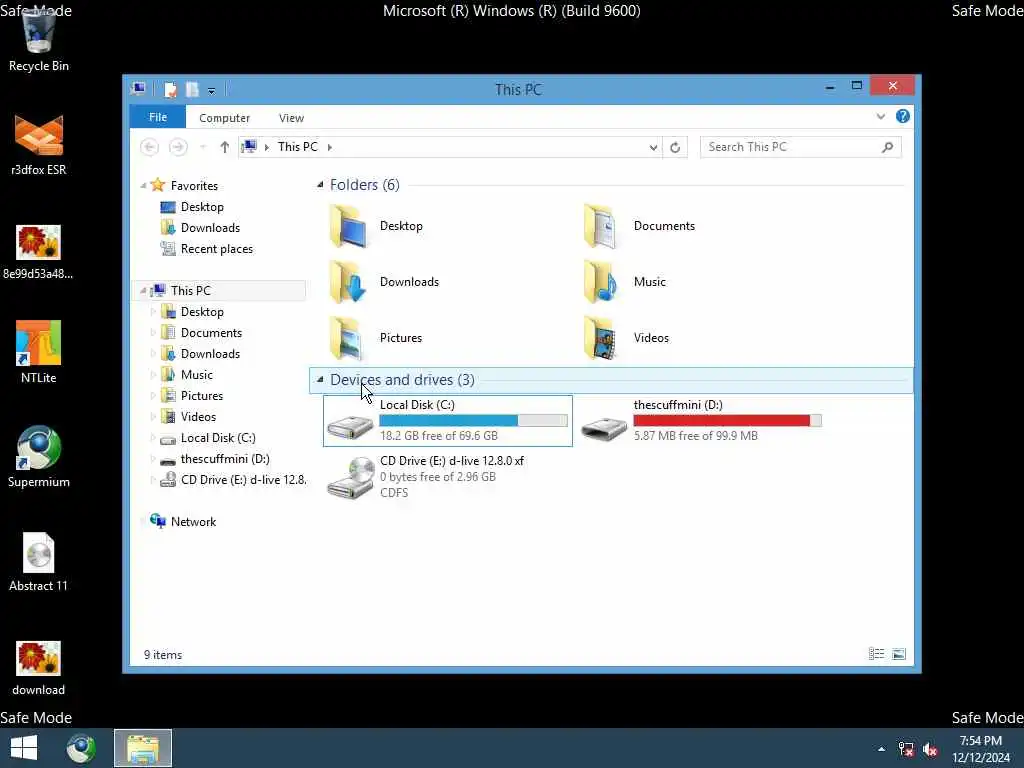Viewport: 1024px width, 768px height.
Task: Go back with the Back arrow button
Action: pyautogui.click(x=150, y=147)
